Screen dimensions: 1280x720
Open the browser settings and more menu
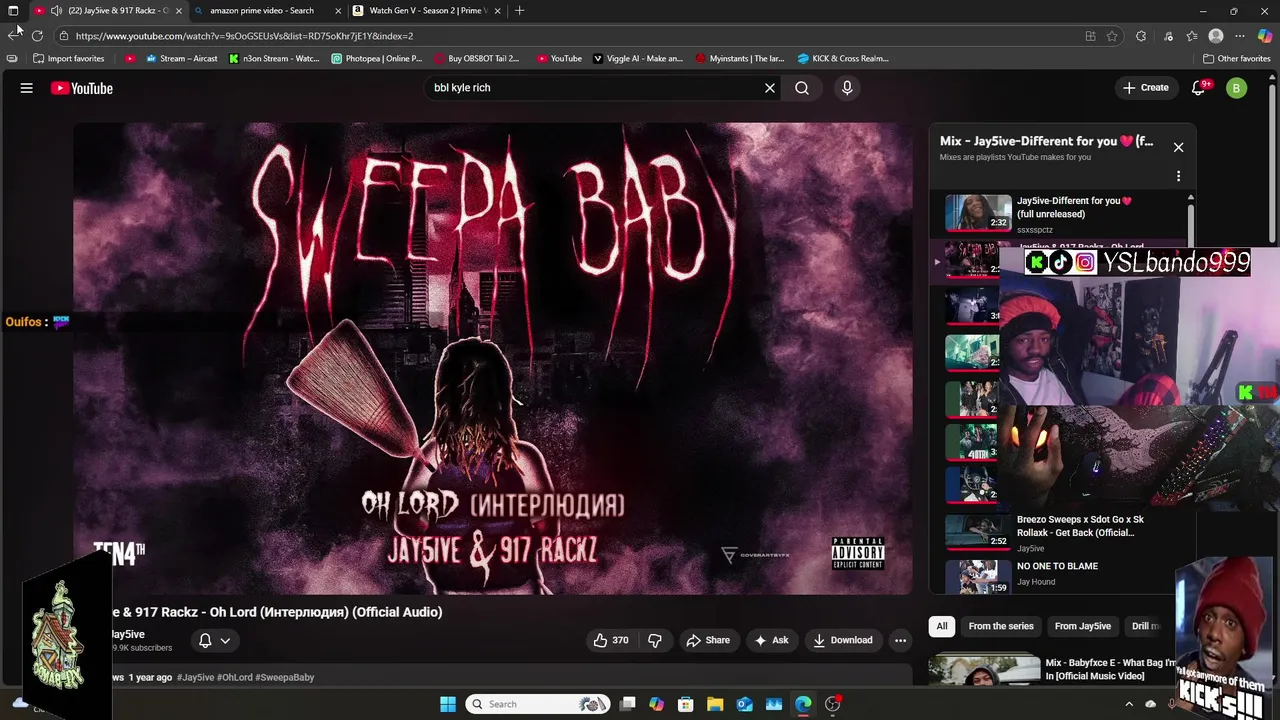click(x=1240, y=36)
